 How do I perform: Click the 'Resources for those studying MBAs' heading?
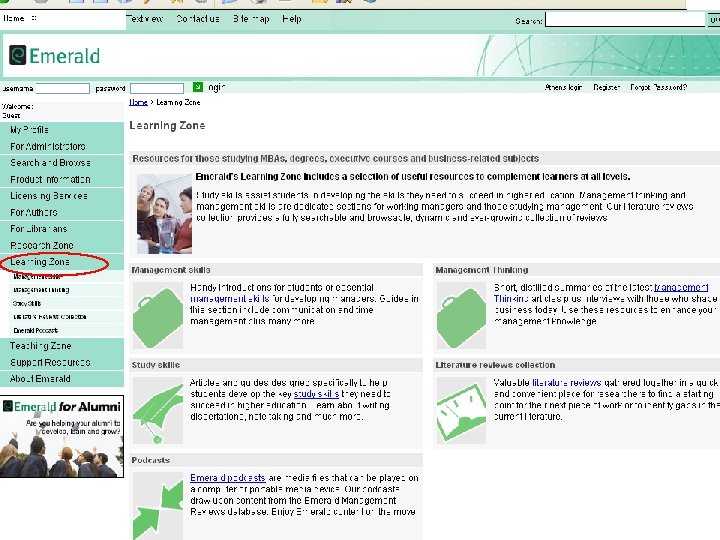[335, 158]
